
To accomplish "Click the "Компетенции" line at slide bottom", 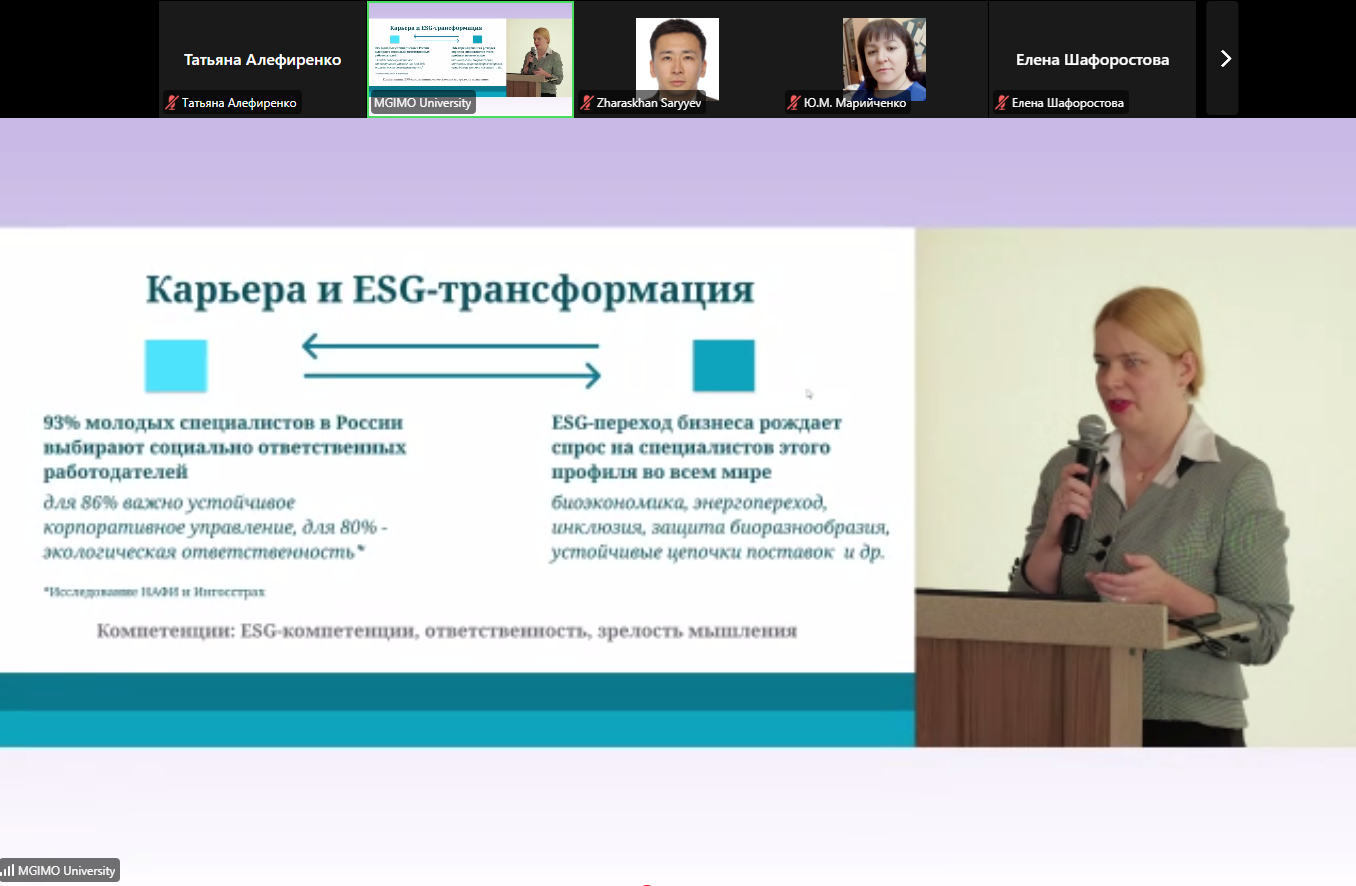I will click(447, 631).
